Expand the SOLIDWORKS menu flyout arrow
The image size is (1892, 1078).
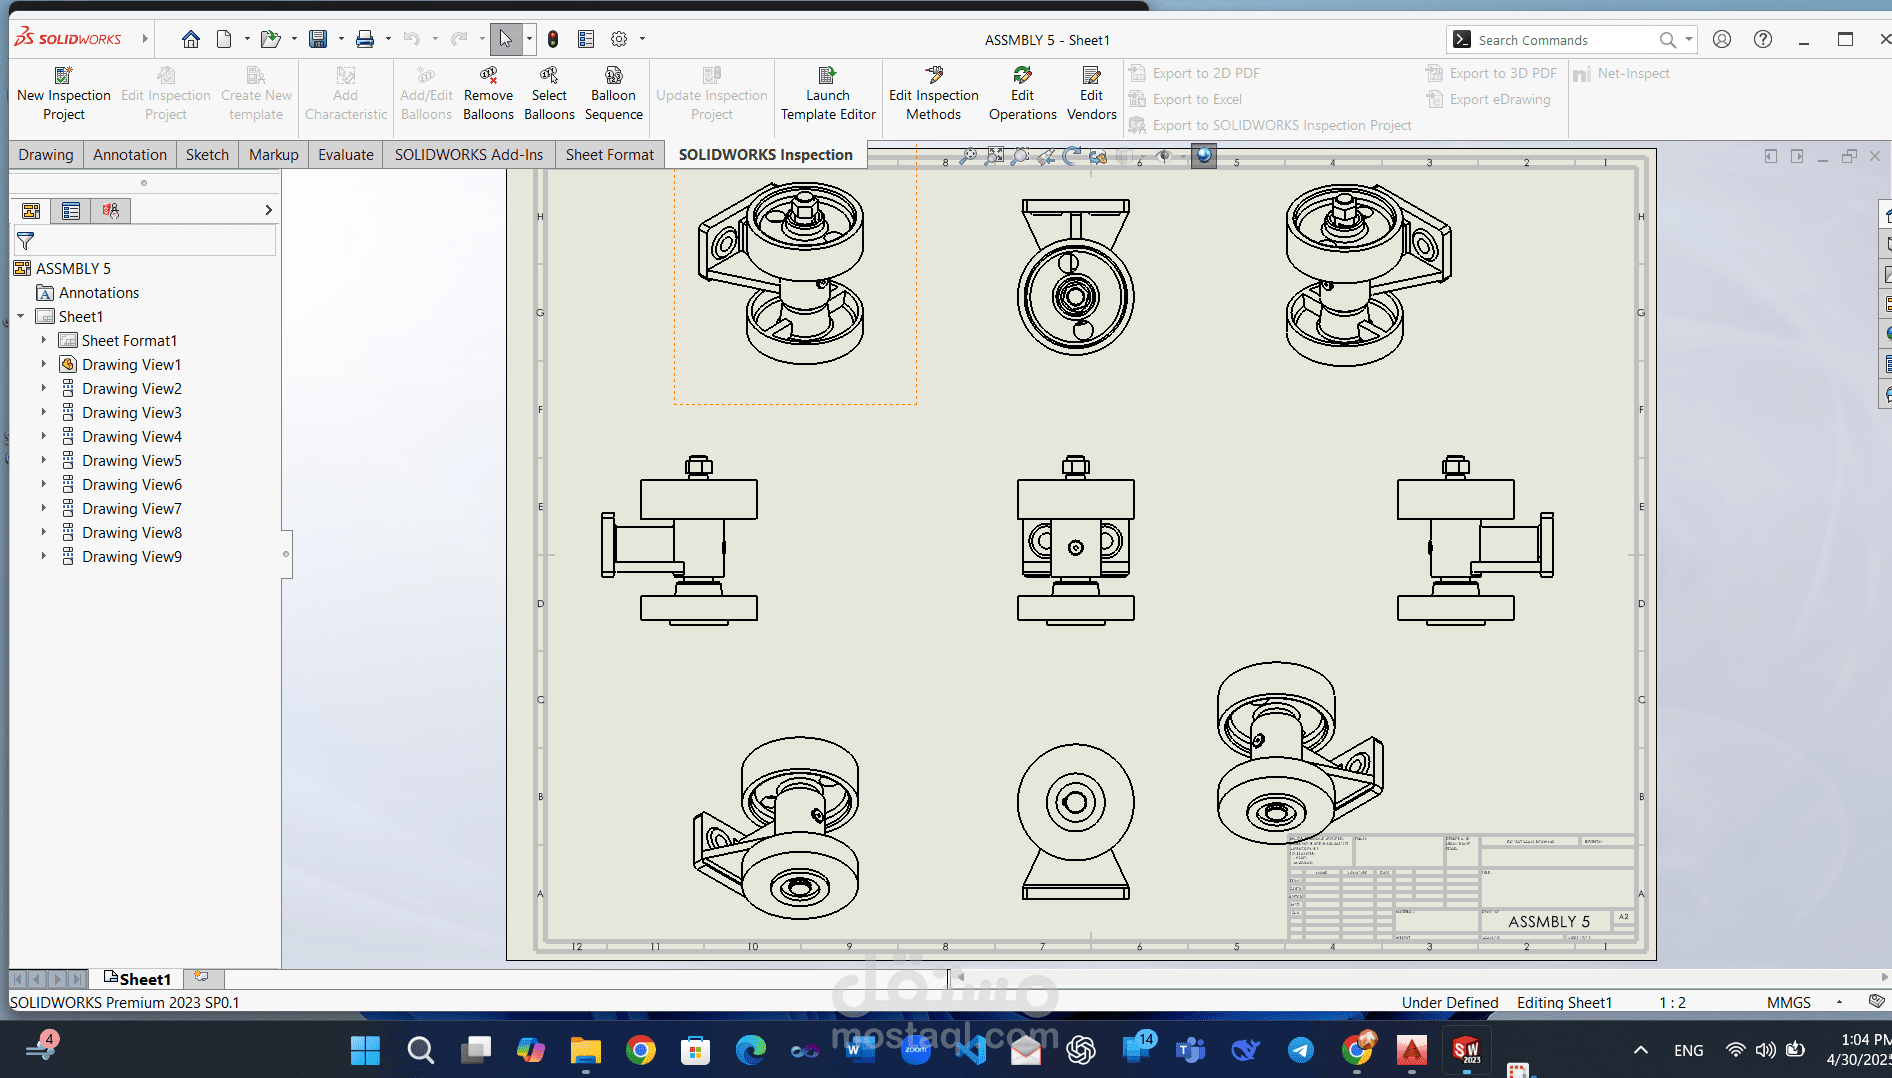pyautogui.click(x=145, y=39)
